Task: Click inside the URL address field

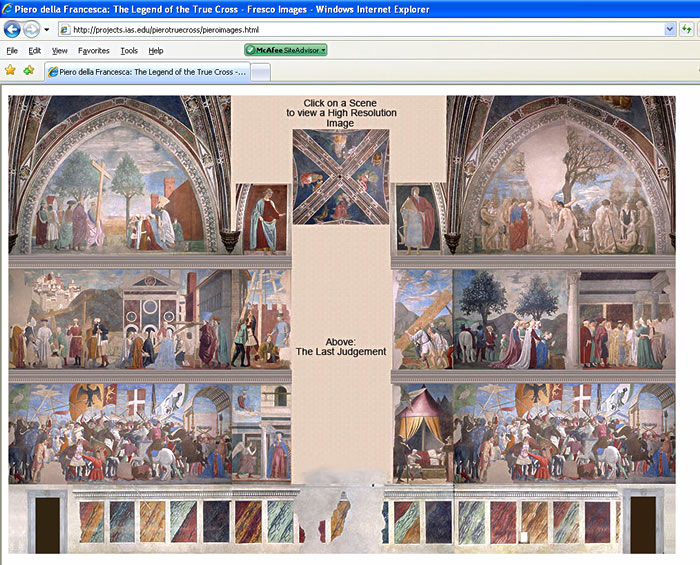Action: point(362,29)
